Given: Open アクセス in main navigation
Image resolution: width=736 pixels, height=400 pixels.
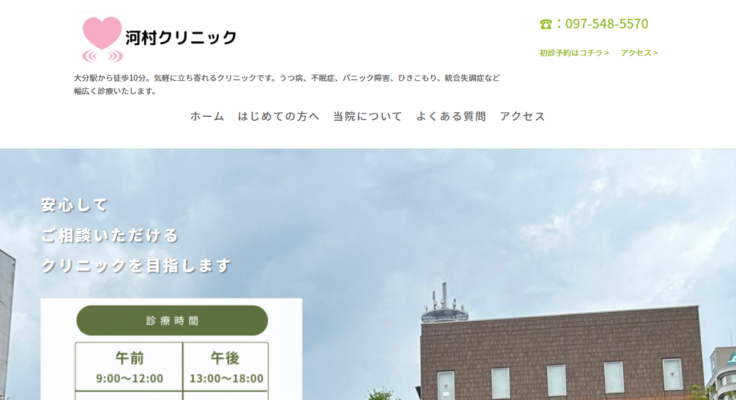Looking at the screenshot, I should [522, 116].
